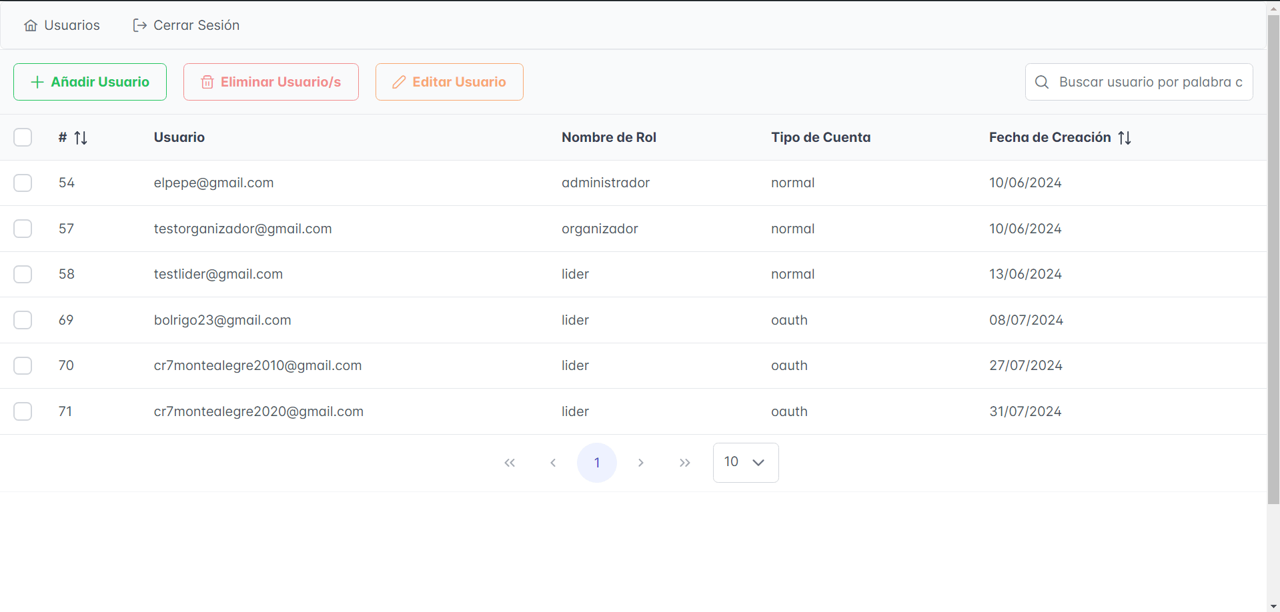Click the date 31/07/2024
This screenshot has width=1280, height=612.
[x=1026, y=411]
